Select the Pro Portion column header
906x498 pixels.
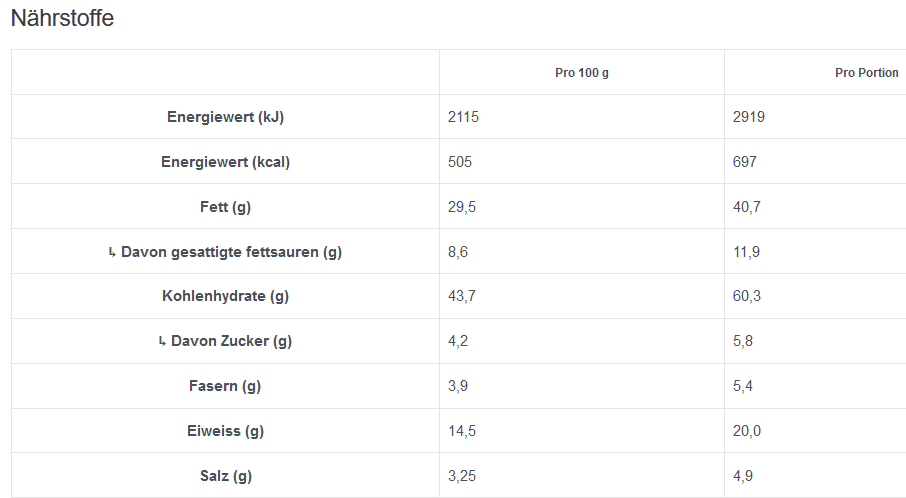866,73
